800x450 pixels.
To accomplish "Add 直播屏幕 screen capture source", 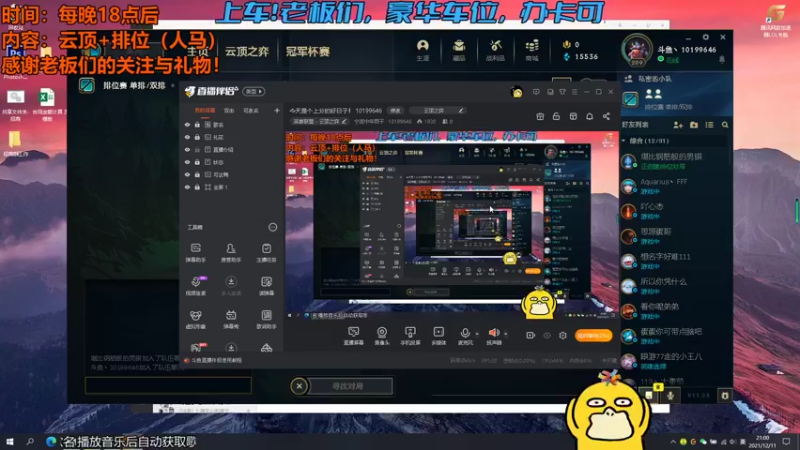I will pyautogui.click(x=354, y=336).
